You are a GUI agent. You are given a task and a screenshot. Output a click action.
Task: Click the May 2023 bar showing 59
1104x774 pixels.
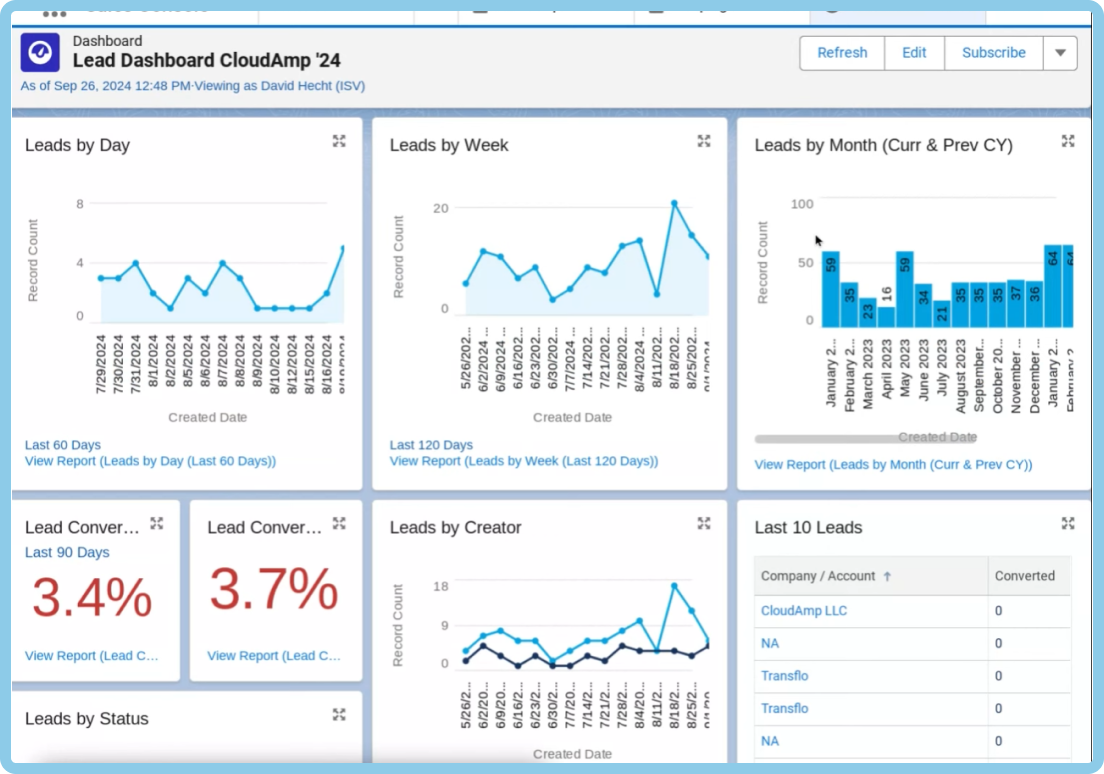pyautogui.click(x=905, y=289)
